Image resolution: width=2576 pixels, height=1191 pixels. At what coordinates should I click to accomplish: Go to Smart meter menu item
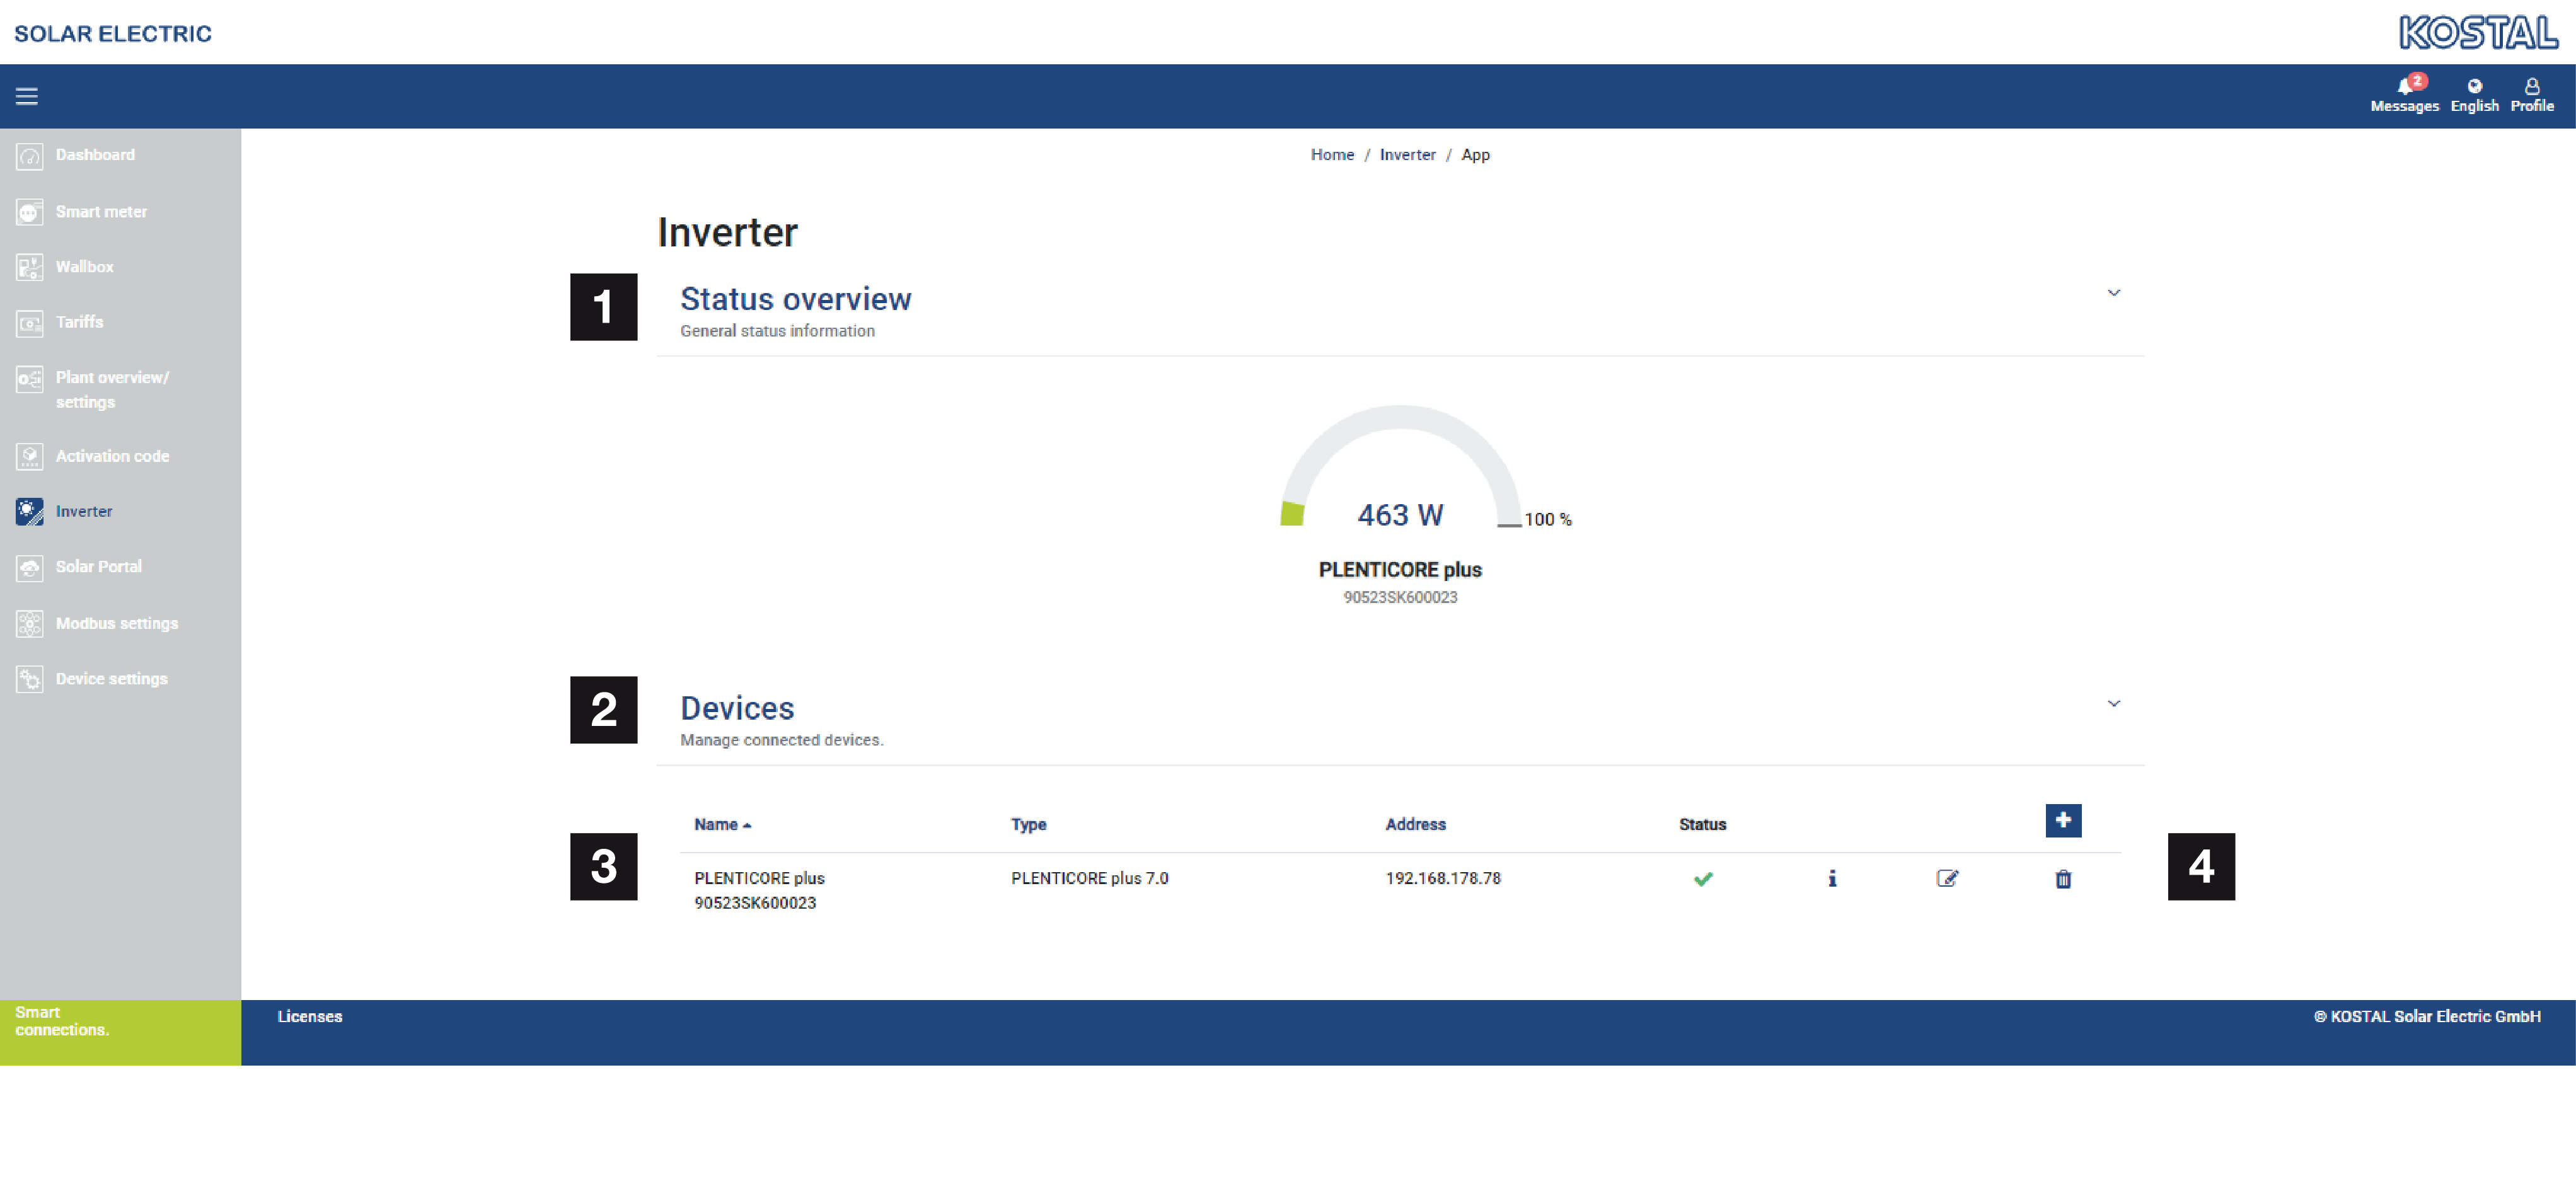coord(101,211)
